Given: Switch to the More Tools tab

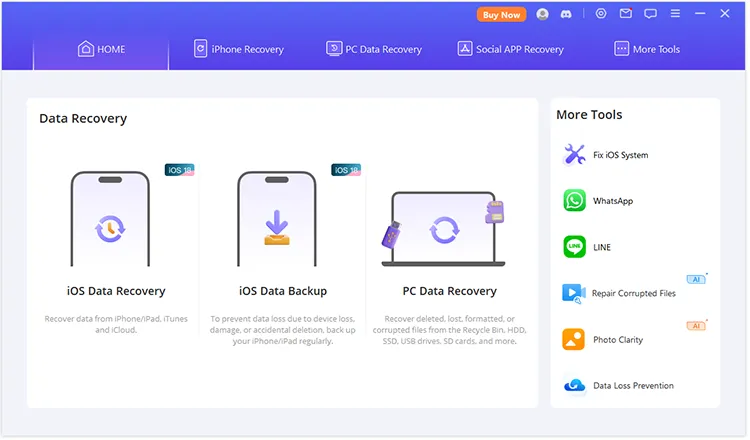Looking at the screenshot, I should (x=647, y=49).
